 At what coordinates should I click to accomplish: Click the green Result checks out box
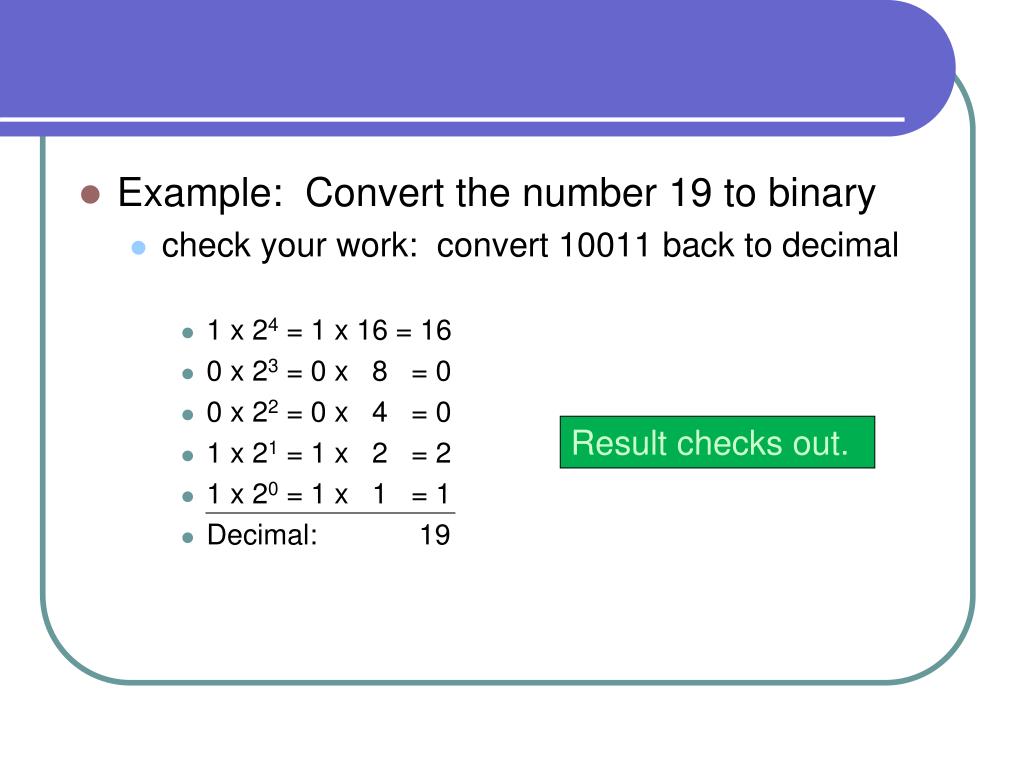click(x=717, y=442)
